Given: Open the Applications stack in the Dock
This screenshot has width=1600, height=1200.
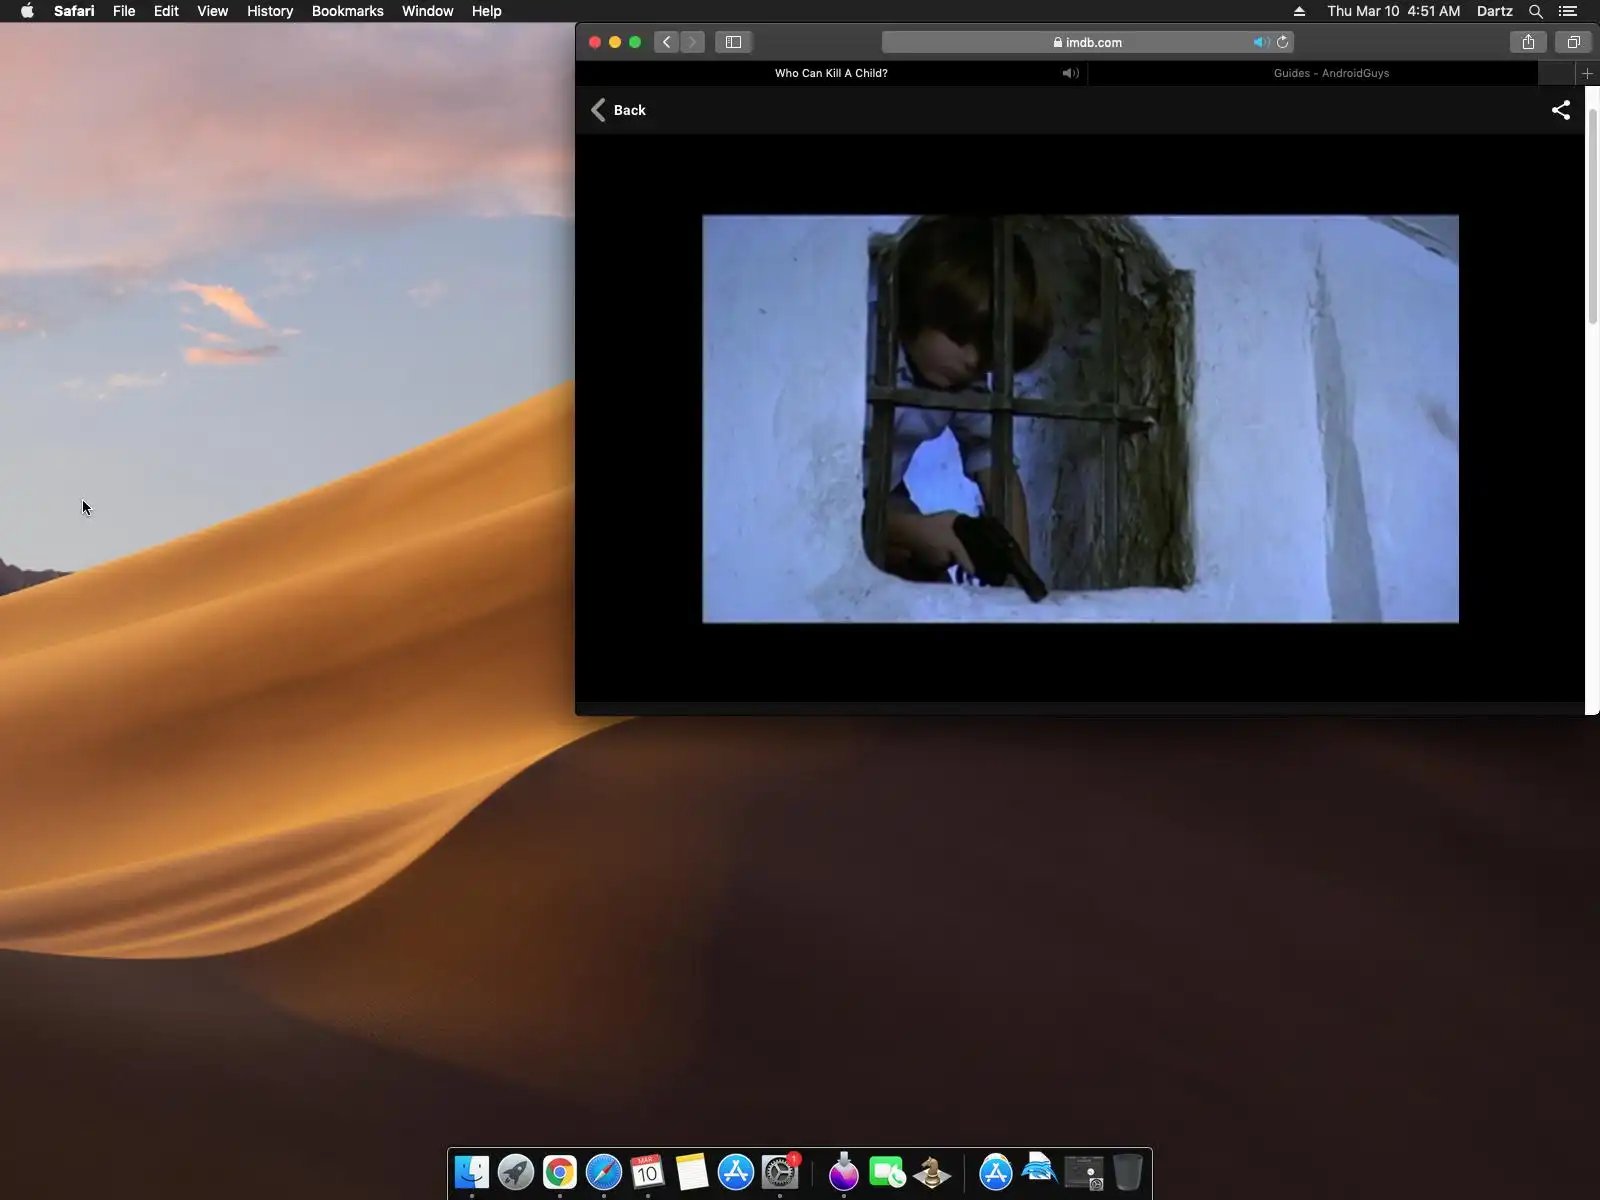Looking at the screenshot, I should point(996,1172).
